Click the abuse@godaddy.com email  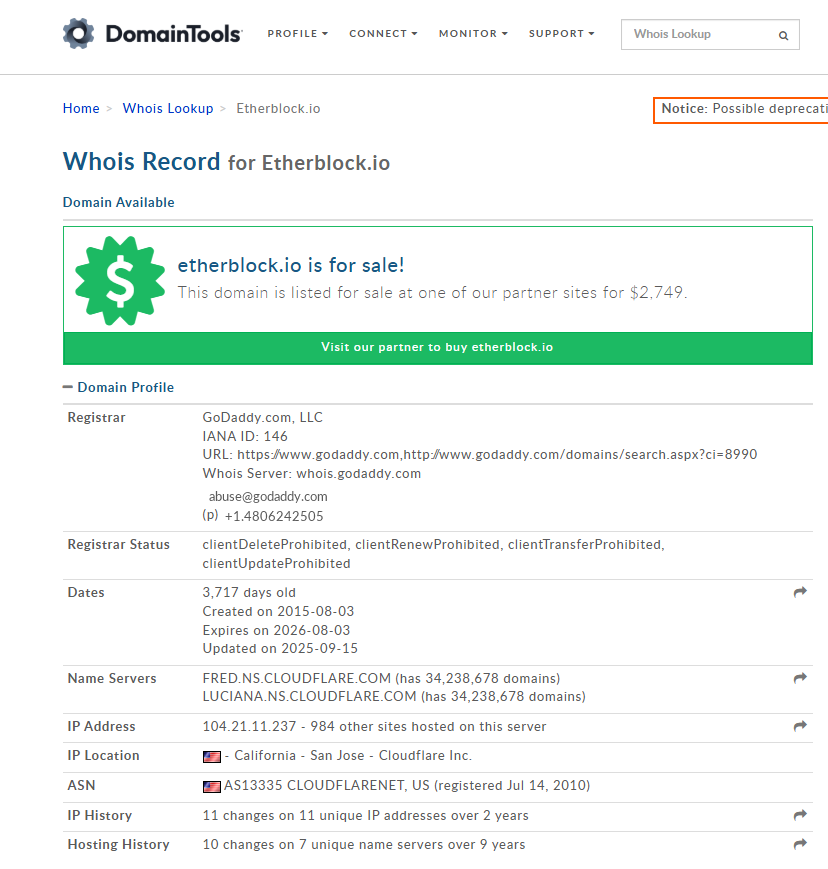point(268,497)
